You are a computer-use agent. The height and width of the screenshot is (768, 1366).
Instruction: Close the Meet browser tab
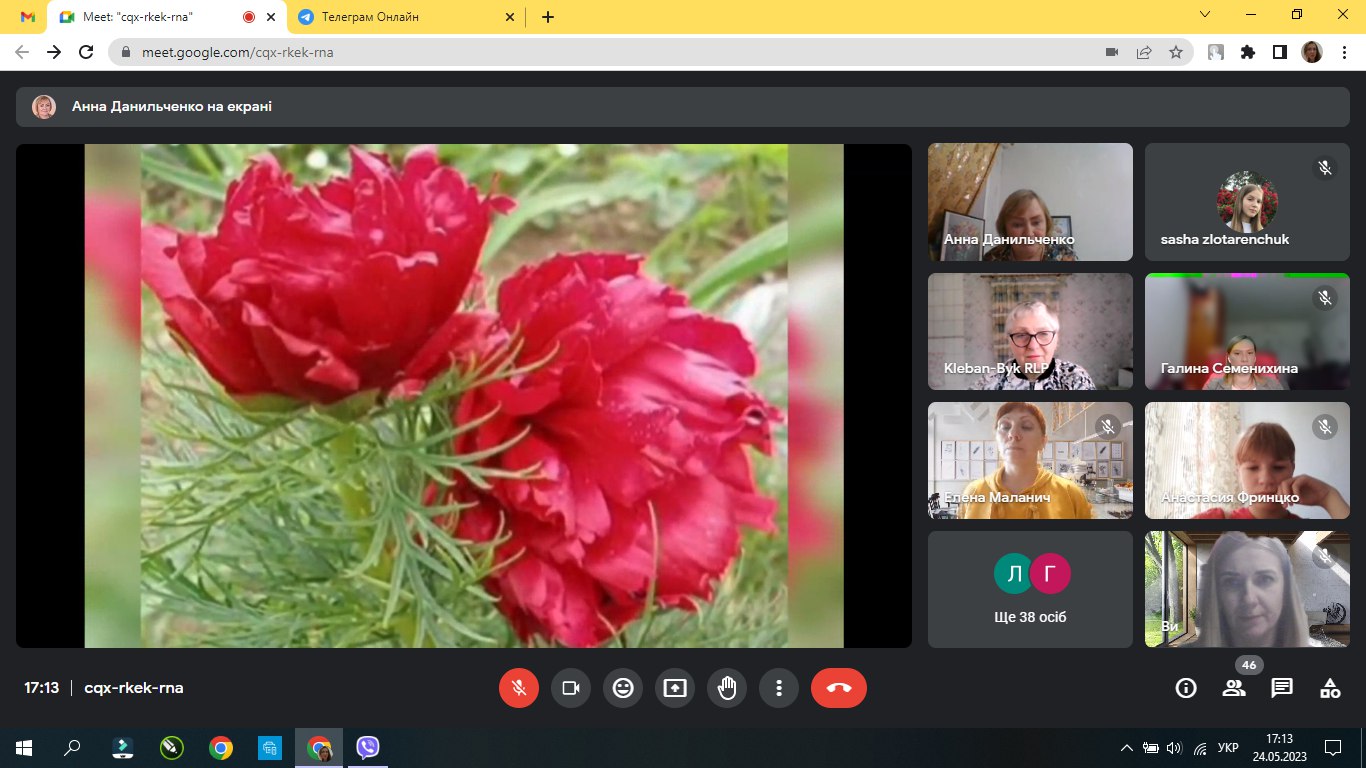270,17
